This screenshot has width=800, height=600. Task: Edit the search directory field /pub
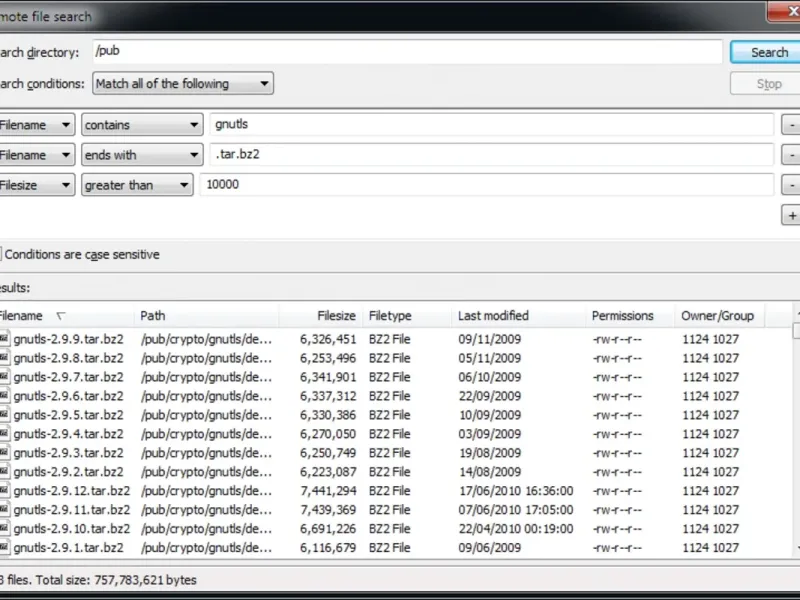407,51
